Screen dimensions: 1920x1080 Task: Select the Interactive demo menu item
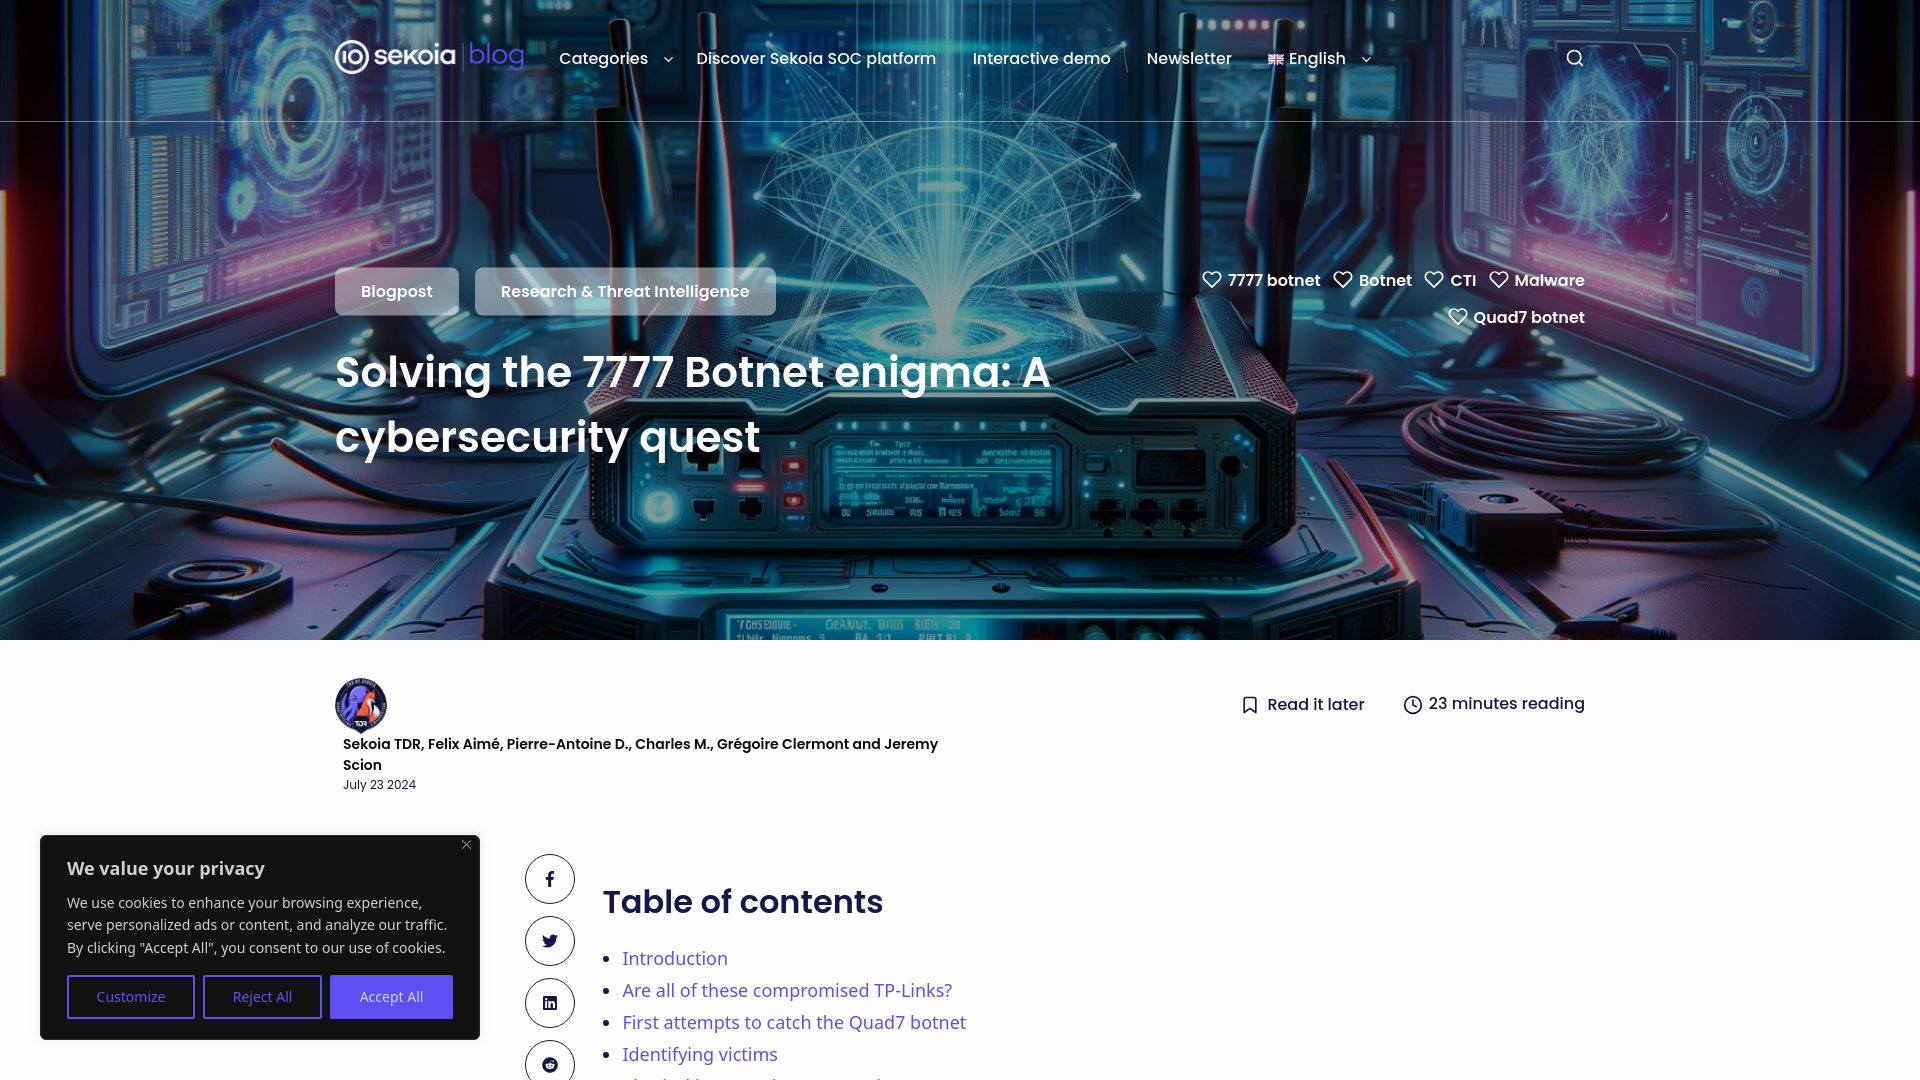point(1042,58)
